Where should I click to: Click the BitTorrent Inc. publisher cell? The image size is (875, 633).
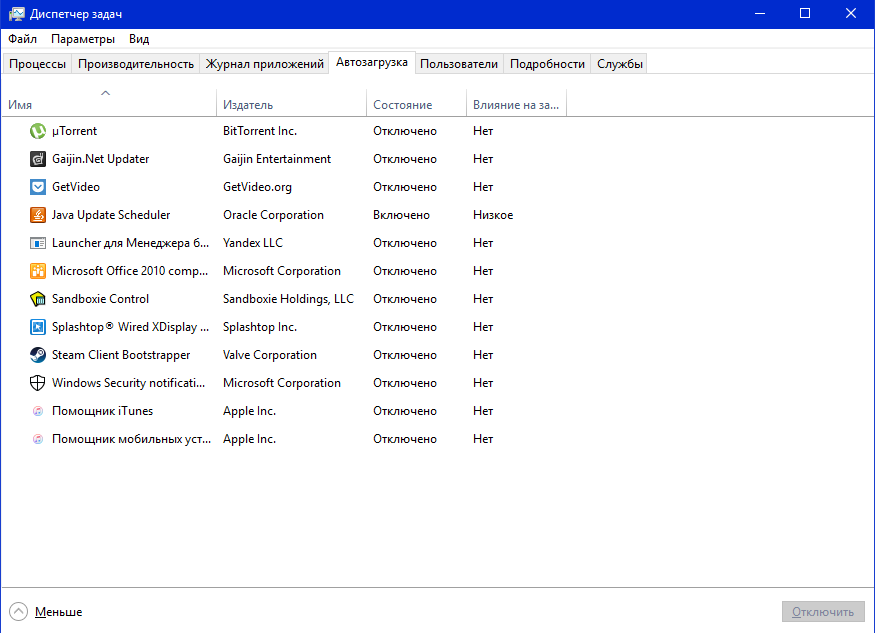coord(260,131)
